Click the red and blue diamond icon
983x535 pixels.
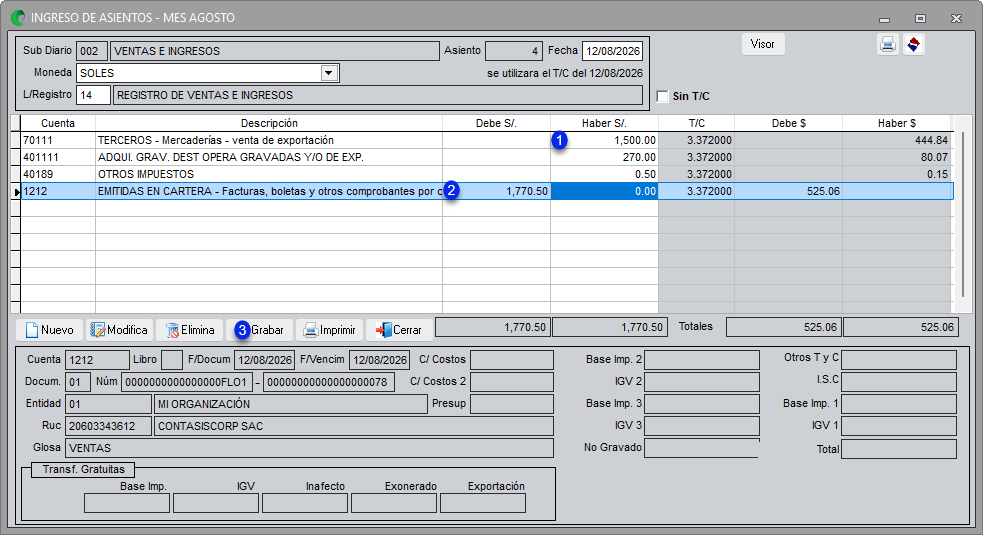(913, 45)
